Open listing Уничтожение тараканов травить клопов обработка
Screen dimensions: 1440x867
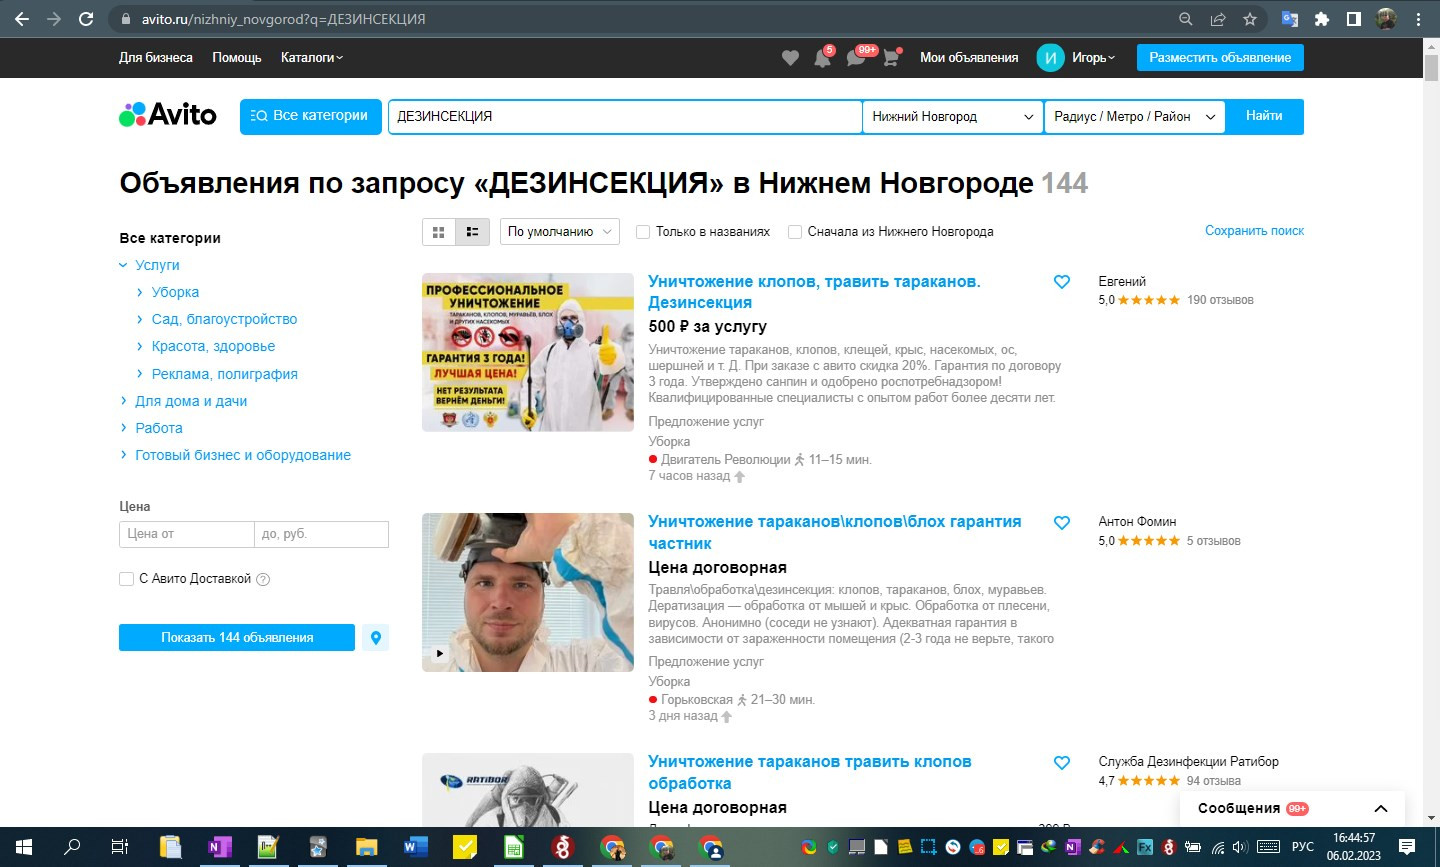tap(809, 772)
